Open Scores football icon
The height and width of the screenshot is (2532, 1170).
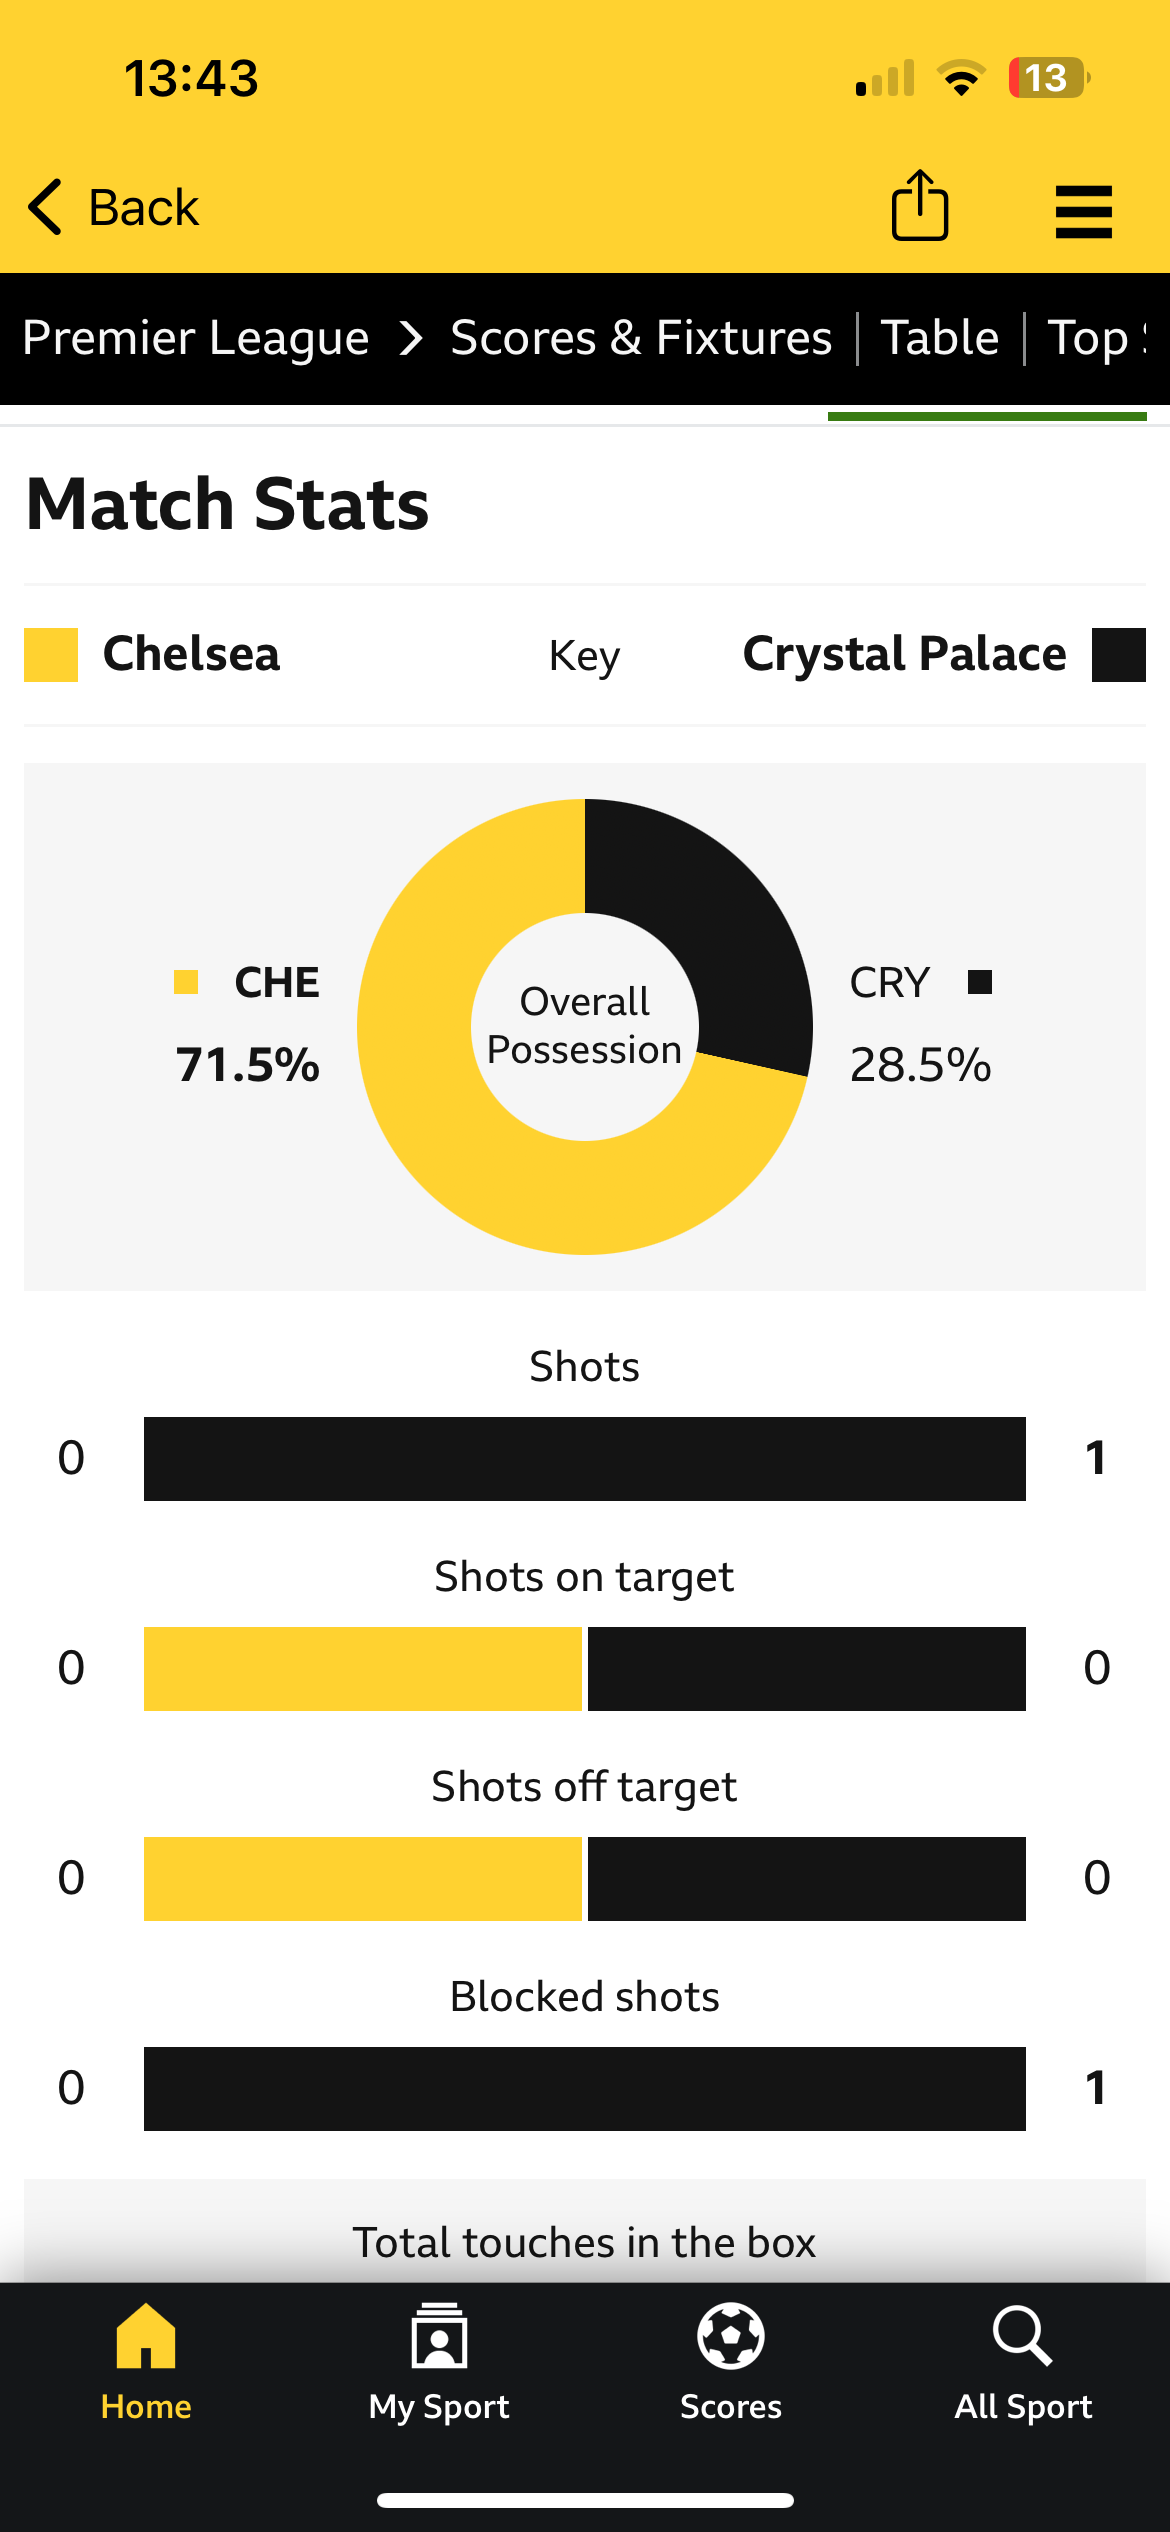pyautogui.click(x=731, y=2336)
